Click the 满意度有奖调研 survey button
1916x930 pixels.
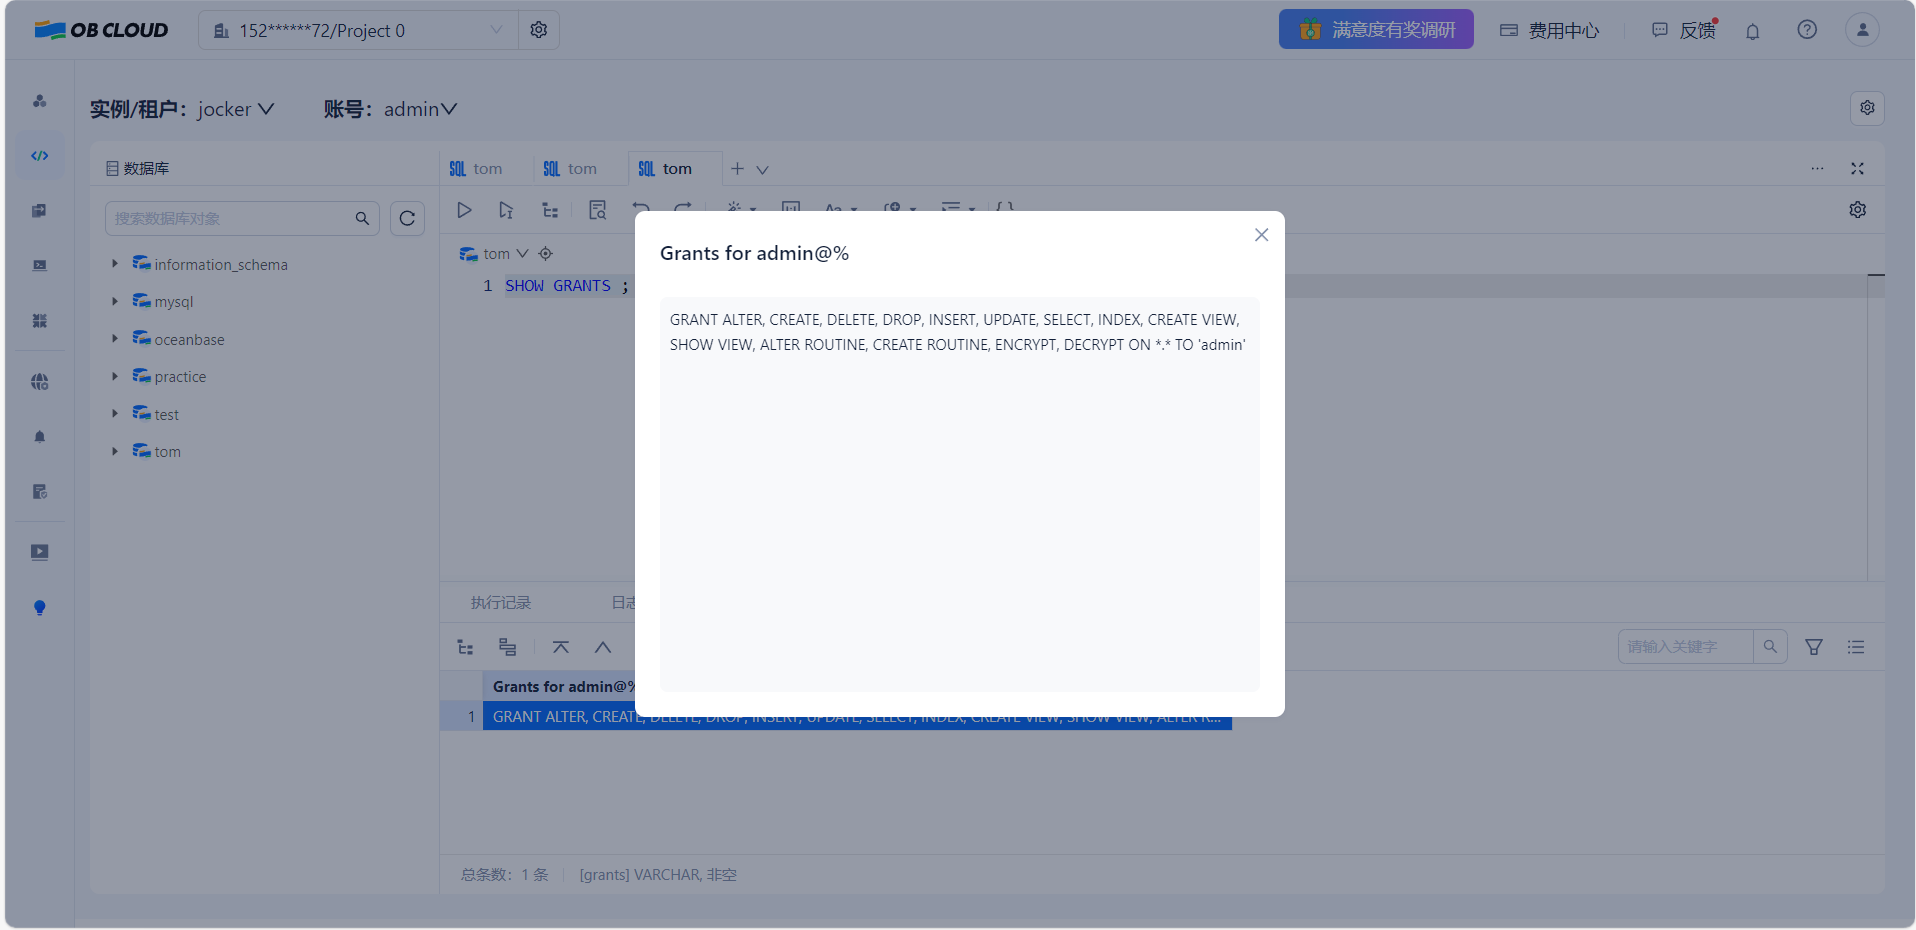pos(1375,30)
